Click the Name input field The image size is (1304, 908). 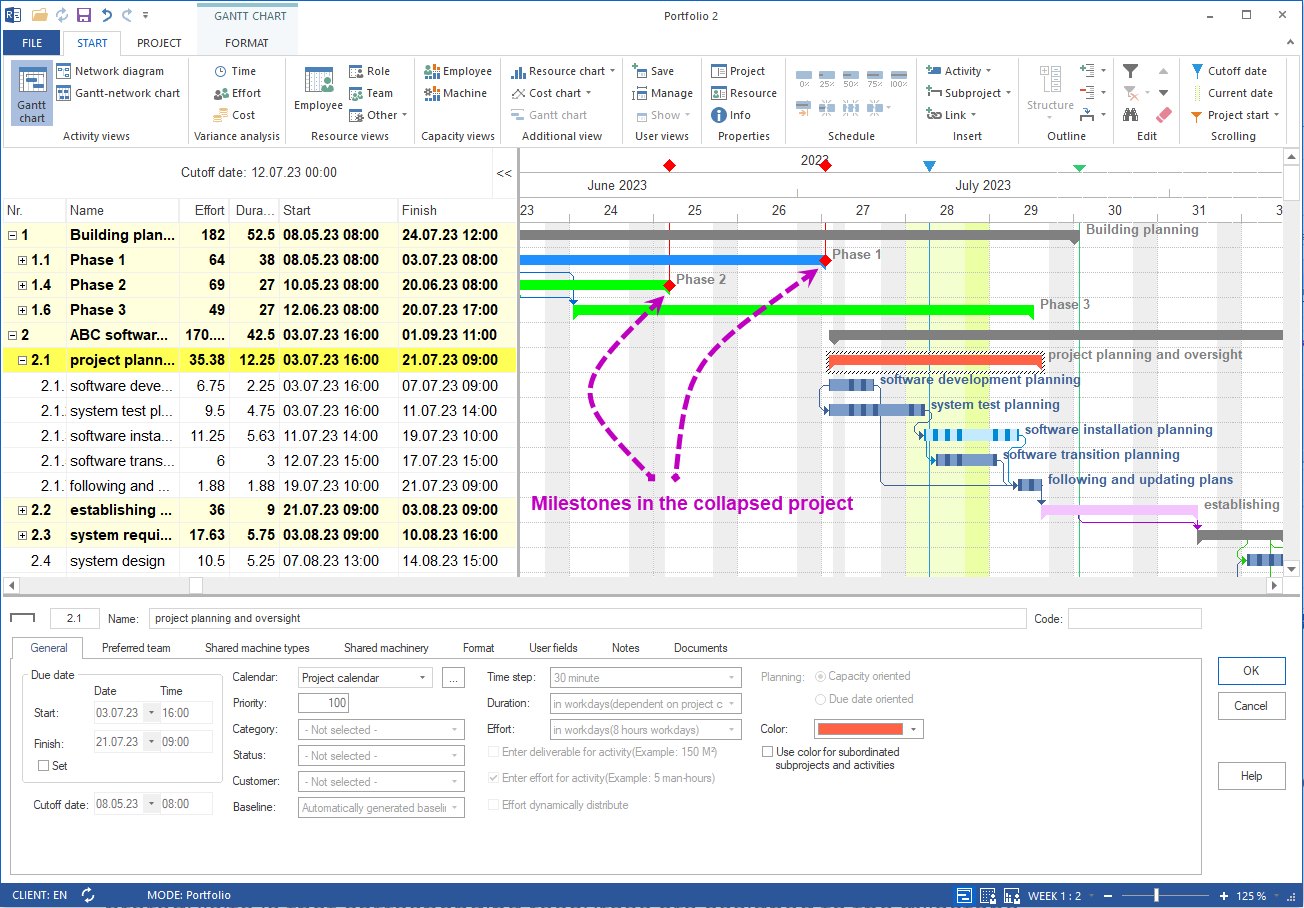(587, 619)
